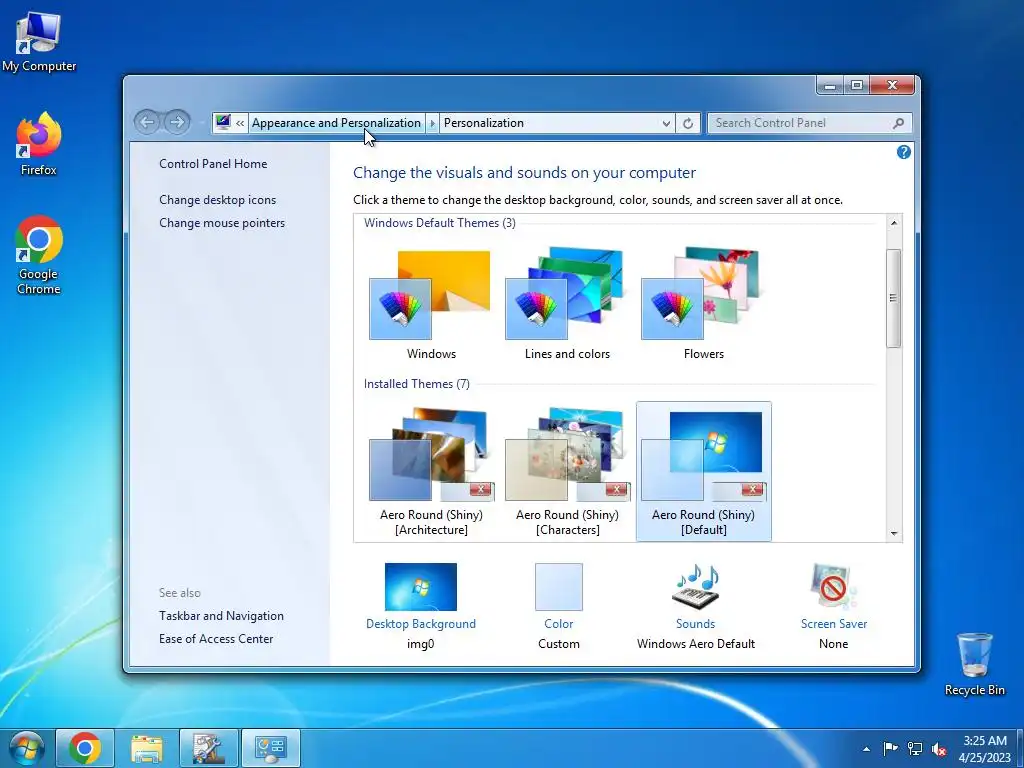Select the Lines and colors theme
Image resolution: width=1024 pixels, height=768 pixels.
click(567, 304)
